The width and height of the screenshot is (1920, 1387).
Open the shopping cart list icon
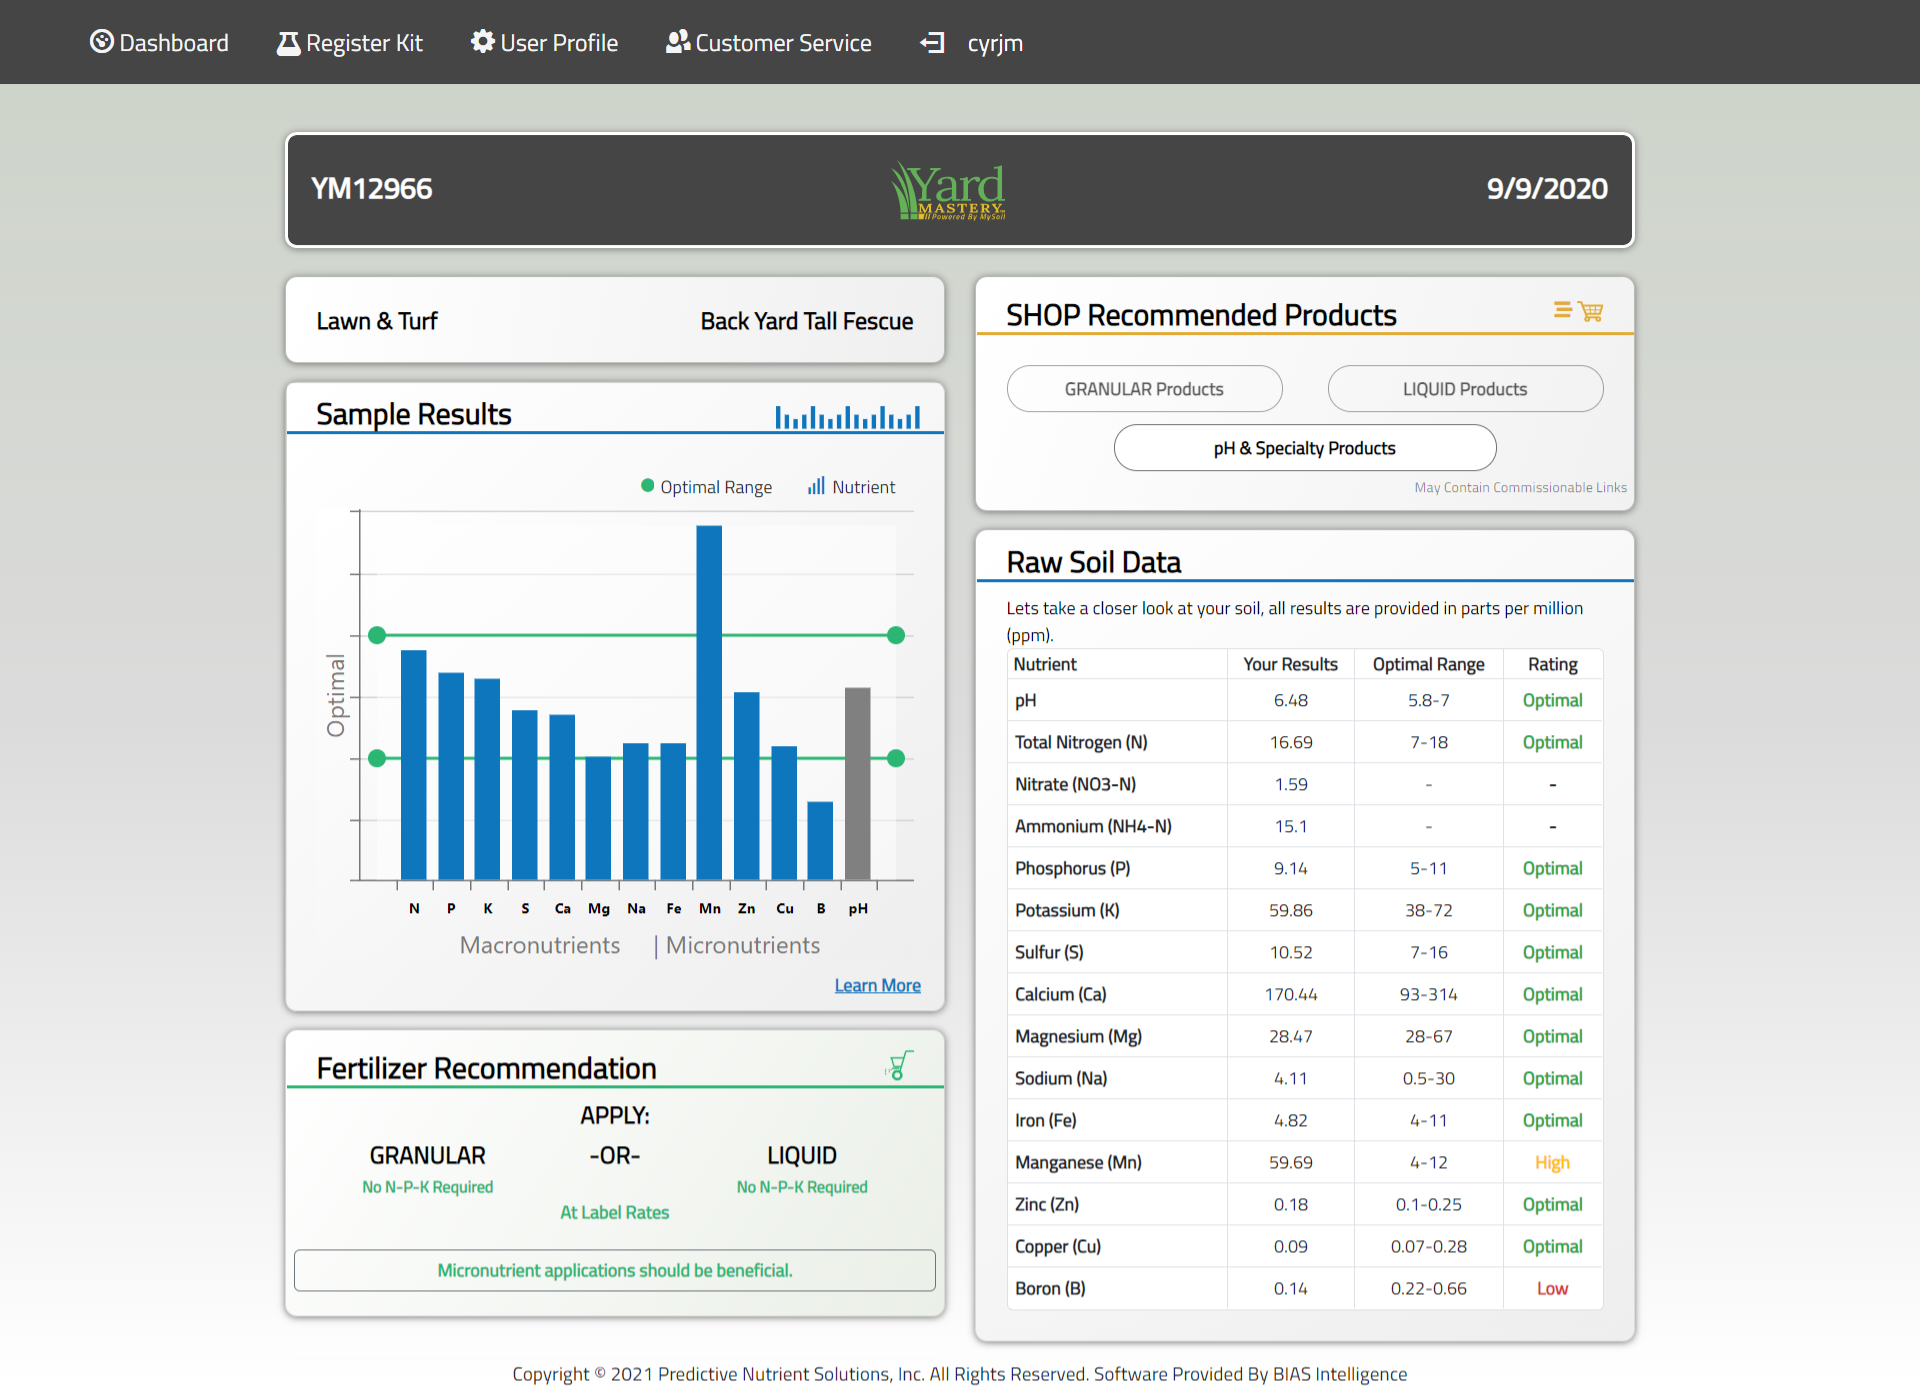1578,311
